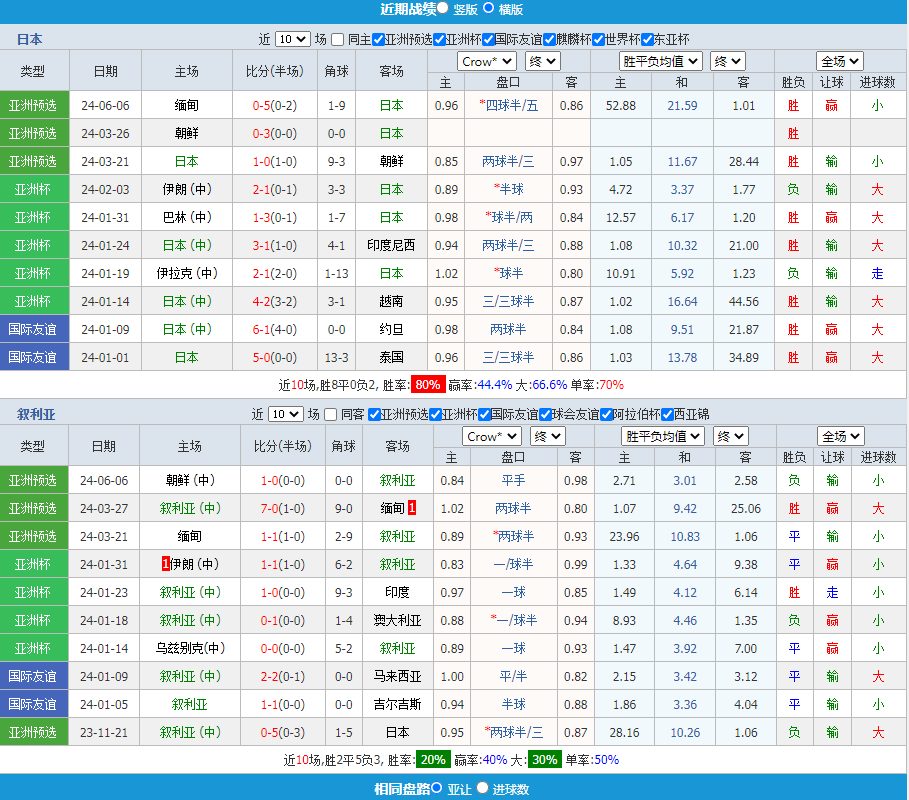Uncheck 世界杯 filter for Japan
909x800 pixels.
[x=599, y=39]
